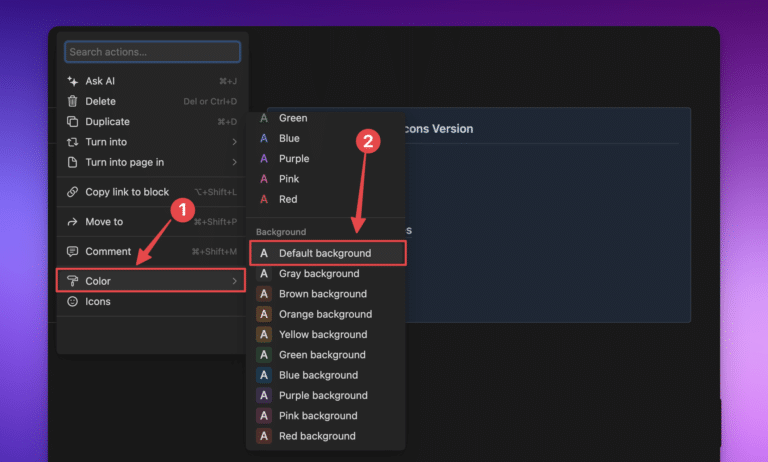768x462 pixels.
Task: Click the Delete trash icon
Action: point(72,101)
